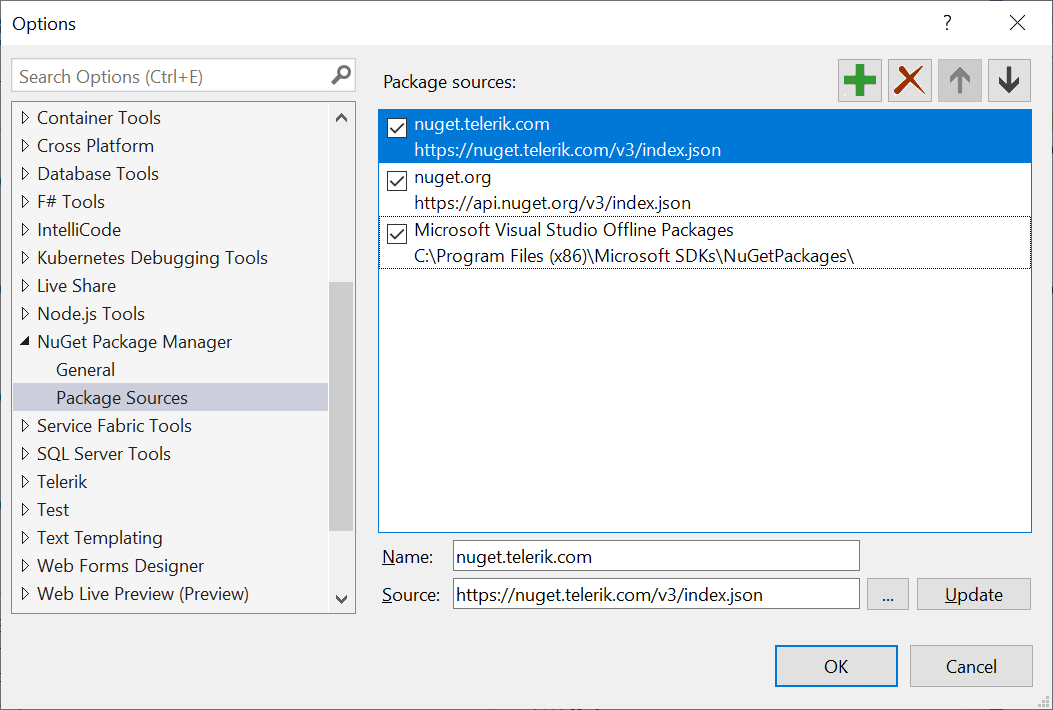The width and height of the screenshot is (1053, 710).
Task: Add a new package source
Action: tap(859, 80)
